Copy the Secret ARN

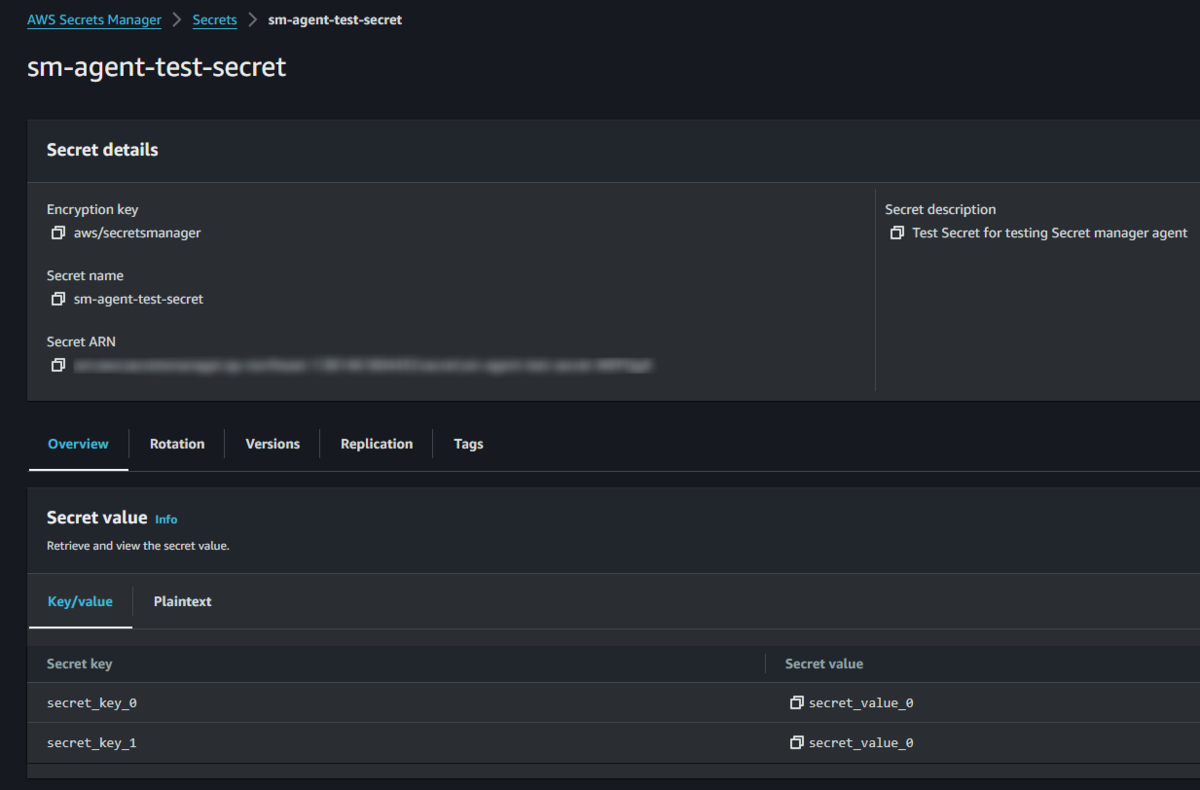point(58,364)
